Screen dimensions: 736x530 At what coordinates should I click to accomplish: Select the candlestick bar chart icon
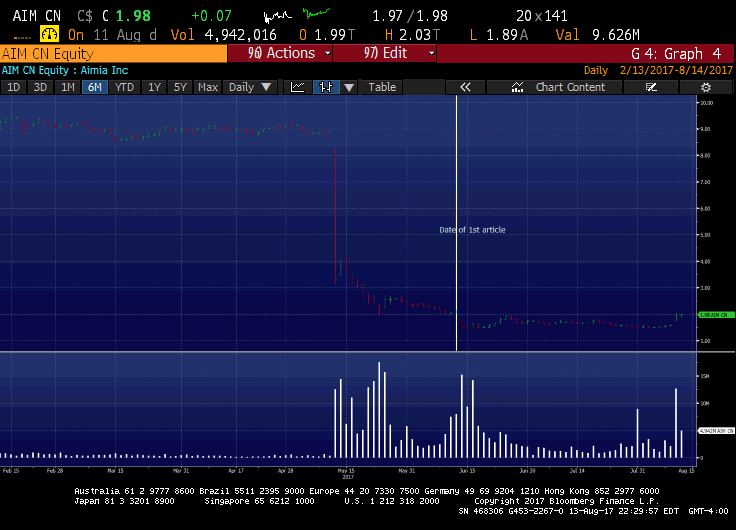click(326, 87)
